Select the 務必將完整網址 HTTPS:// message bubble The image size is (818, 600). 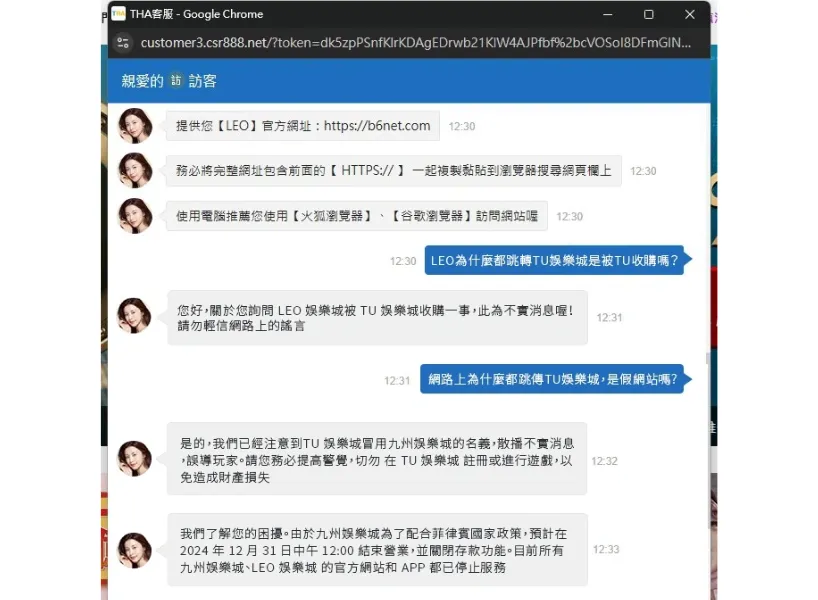tap(394, 171)
